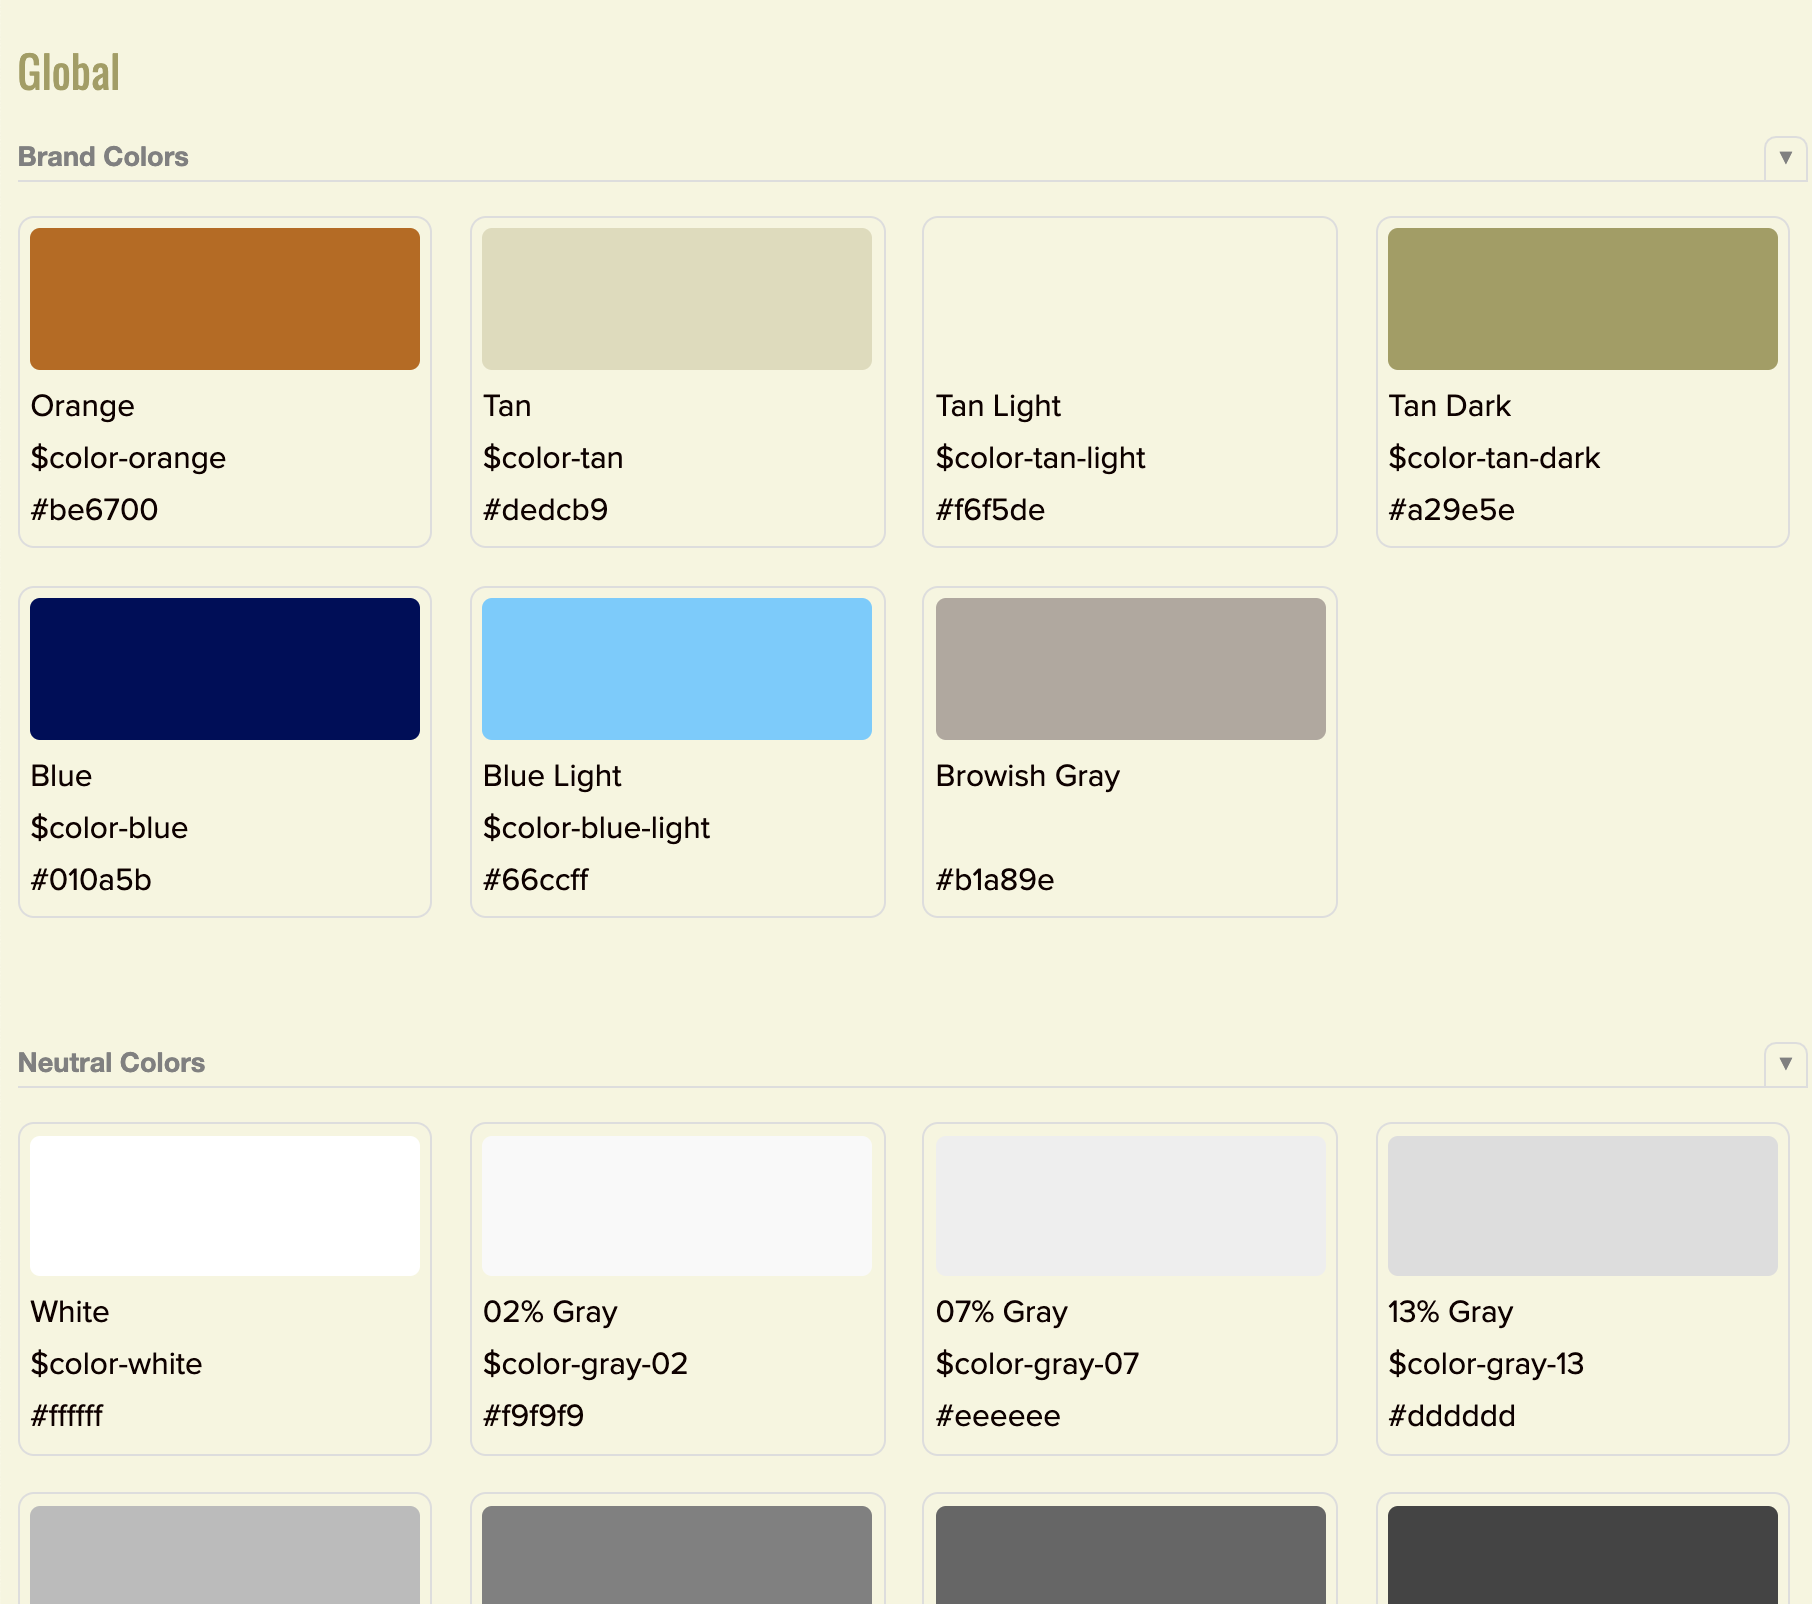Screen dimensions: 1812x1604
Task: Collapse the Neutral Colors section arrow
Action: point(1785,1064)
